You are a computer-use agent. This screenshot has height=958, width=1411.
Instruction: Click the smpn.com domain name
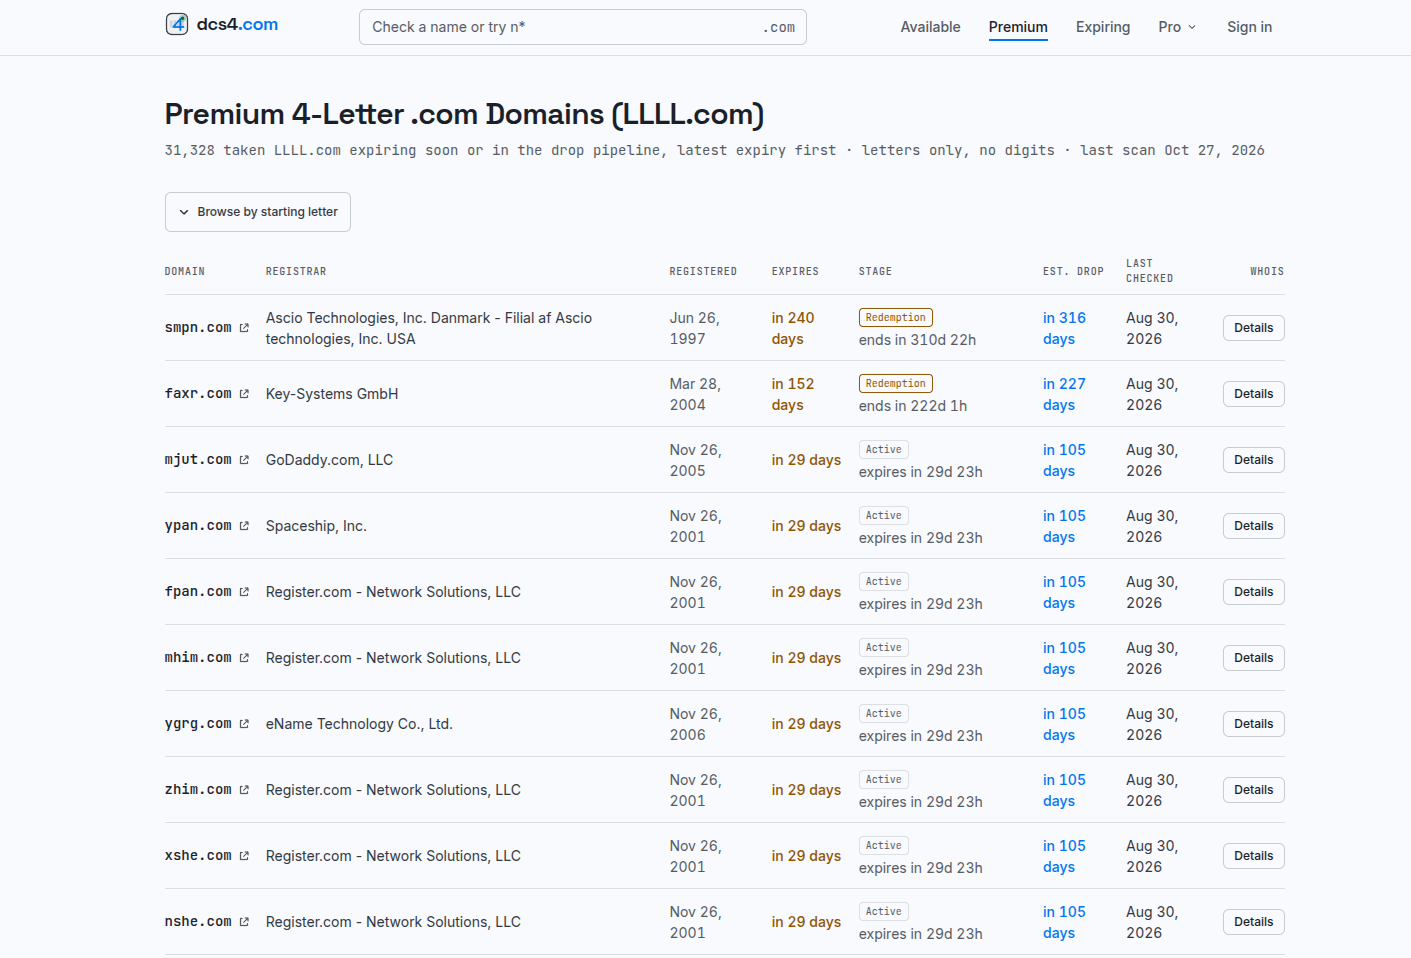[198, 328]
